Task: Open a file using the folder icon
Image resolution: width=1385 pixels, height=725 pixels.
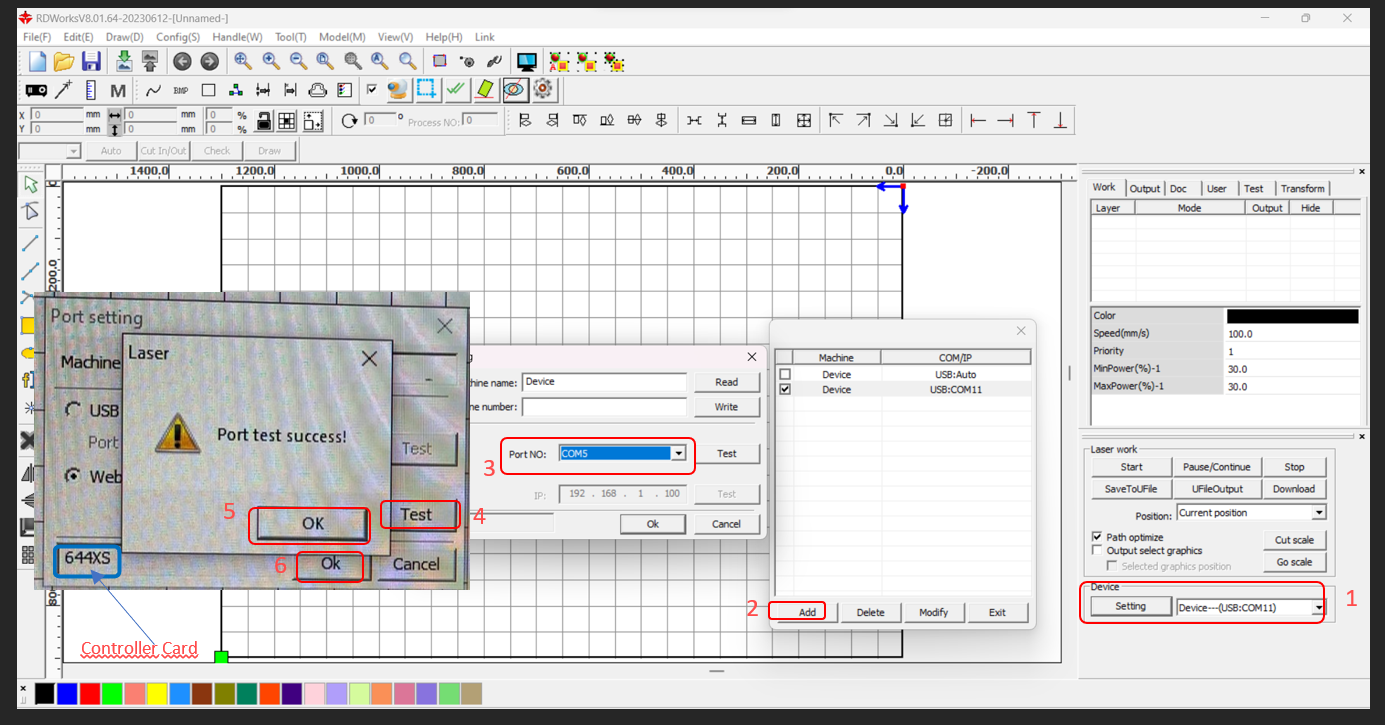Action: click(64, 61)
